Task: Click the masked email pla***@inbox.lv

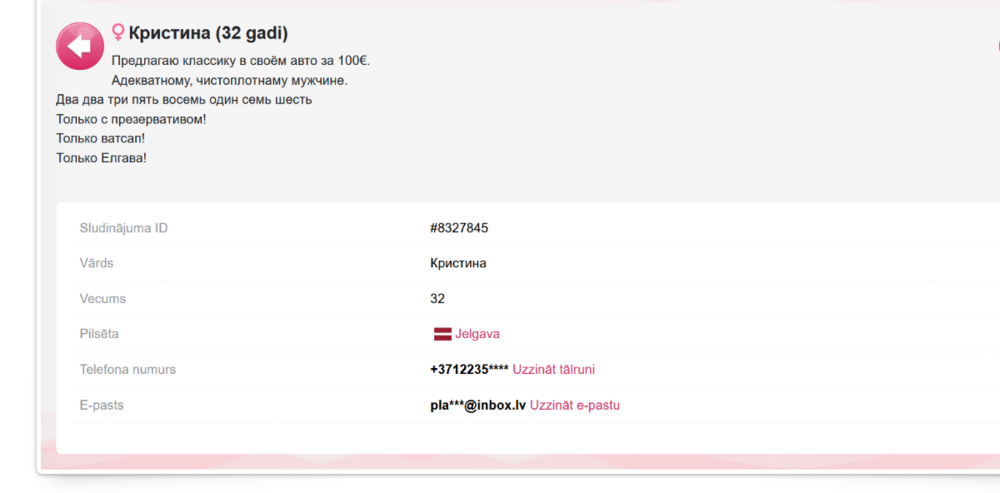Action: (x=478, y=406)
